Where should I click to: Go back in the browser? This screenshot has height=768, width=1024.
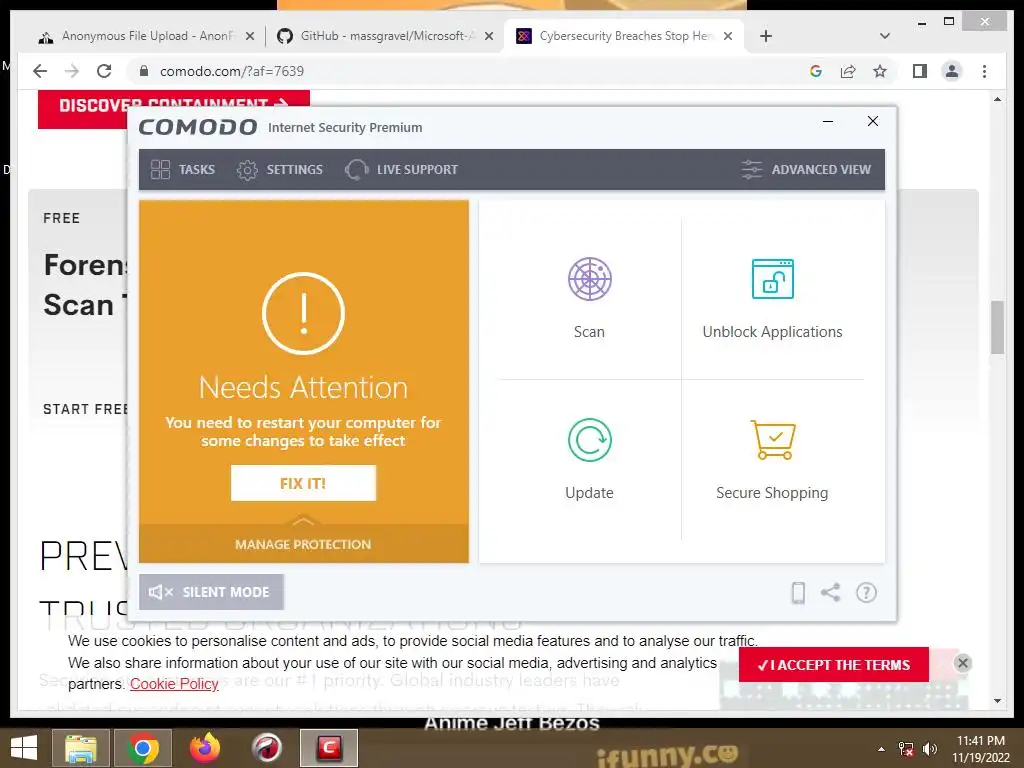tap(40, 71)
